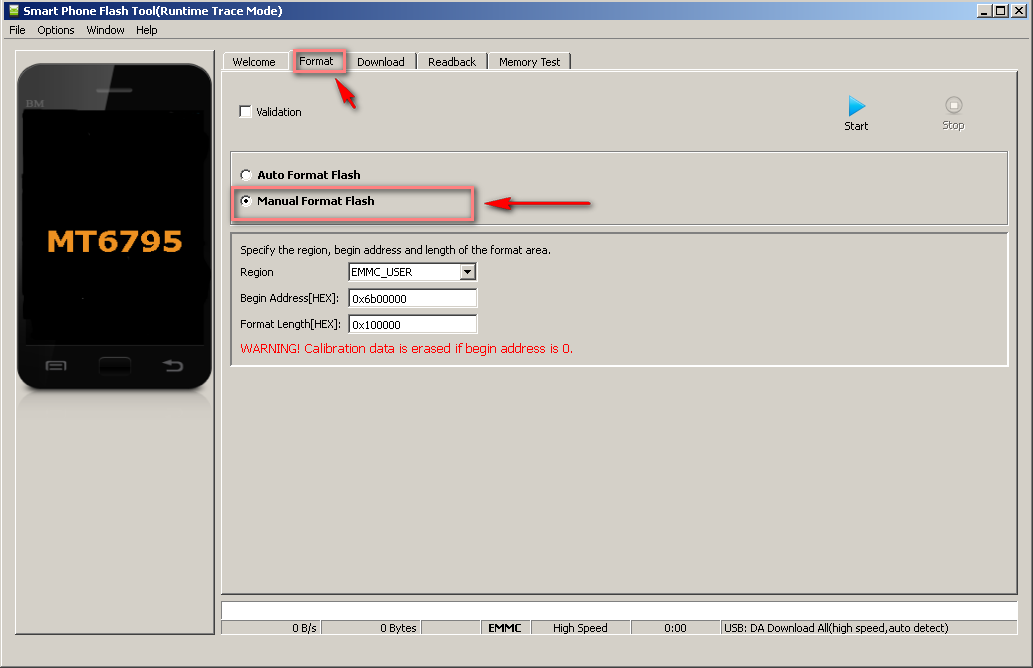Enable the Validation checkbox

(x=245, y=112)
